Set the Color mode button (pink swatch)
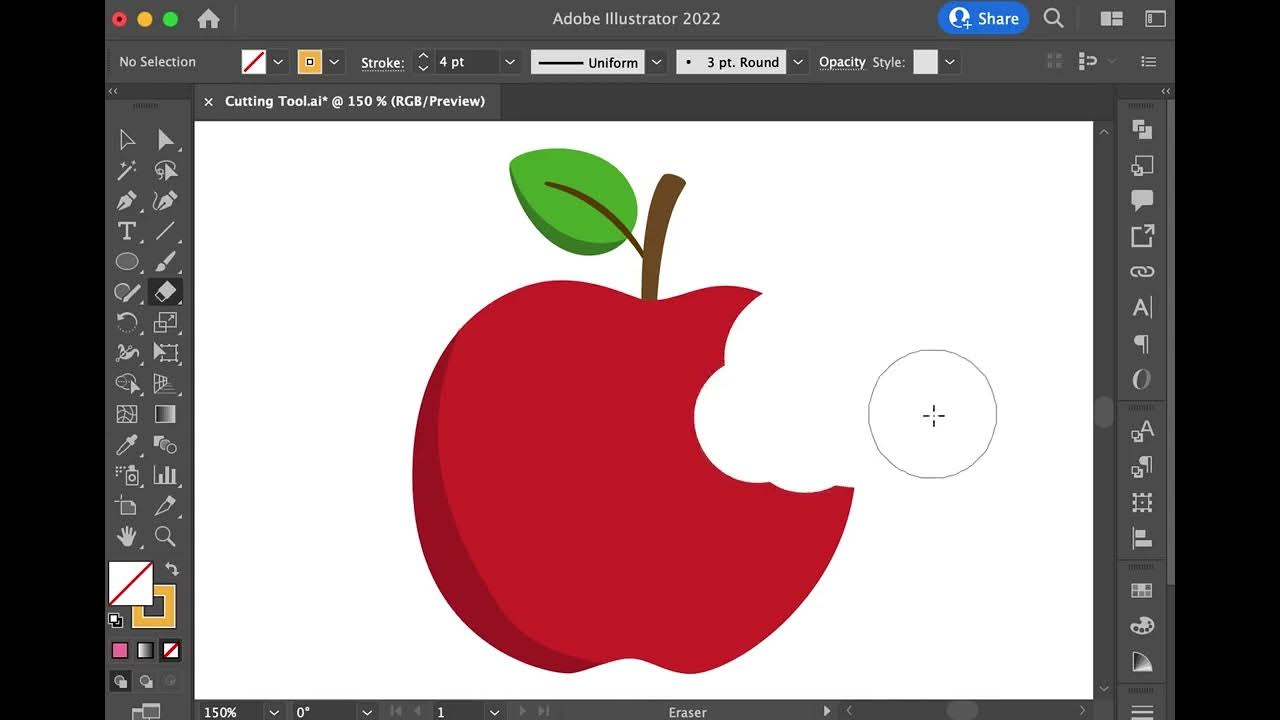Image resolution: width=1280 pixels, height=720 pixels. pos(120,650)
